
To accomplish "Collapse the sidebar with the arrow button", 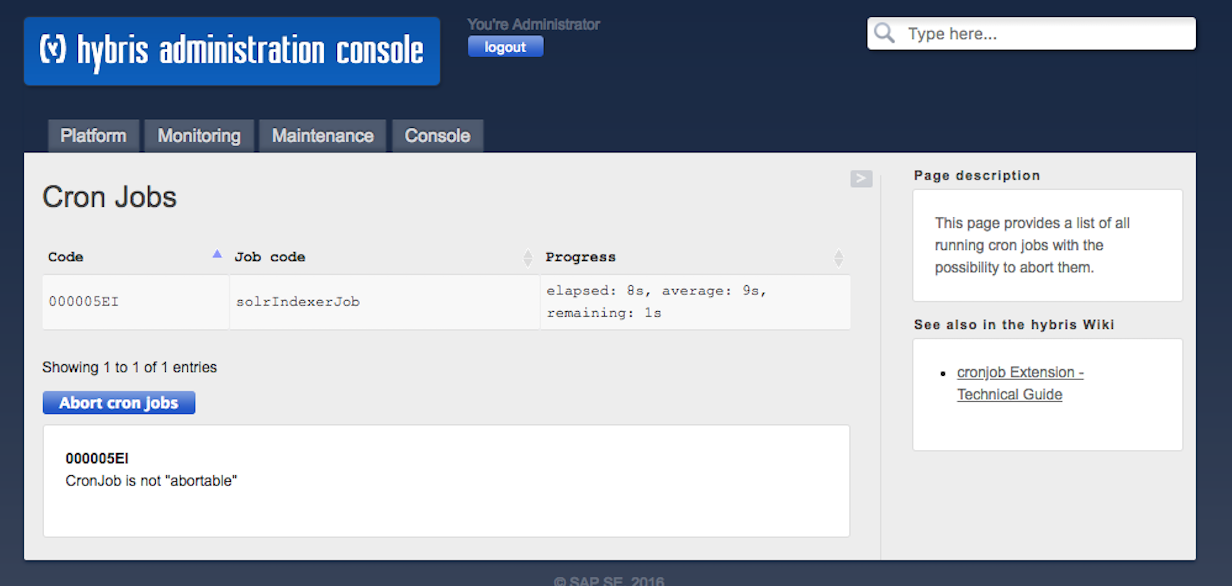I will [861, 178].
